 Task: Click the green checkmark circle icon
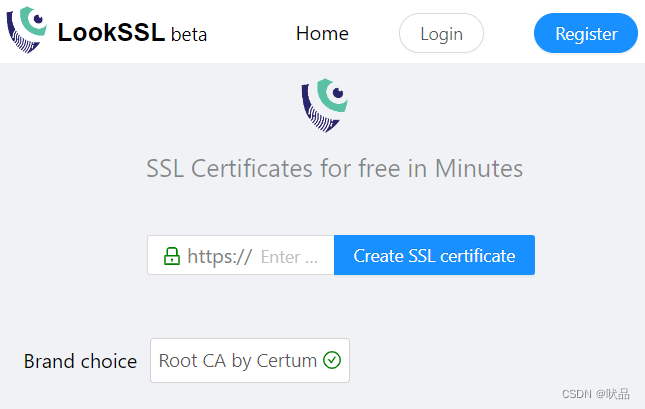click(332, 360)
